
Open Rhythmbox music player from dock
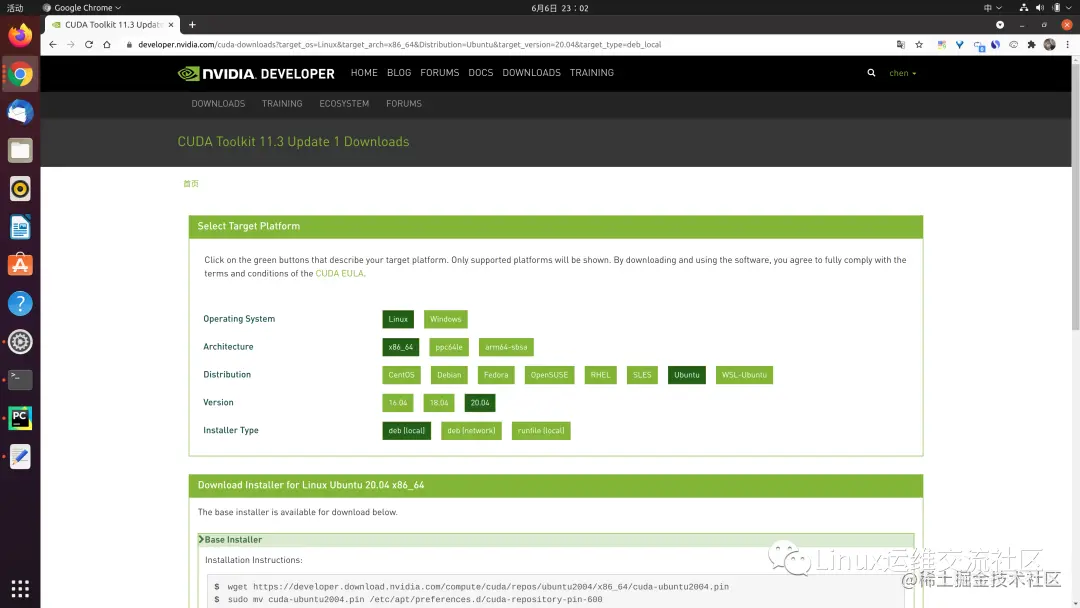tap(20, 189)
